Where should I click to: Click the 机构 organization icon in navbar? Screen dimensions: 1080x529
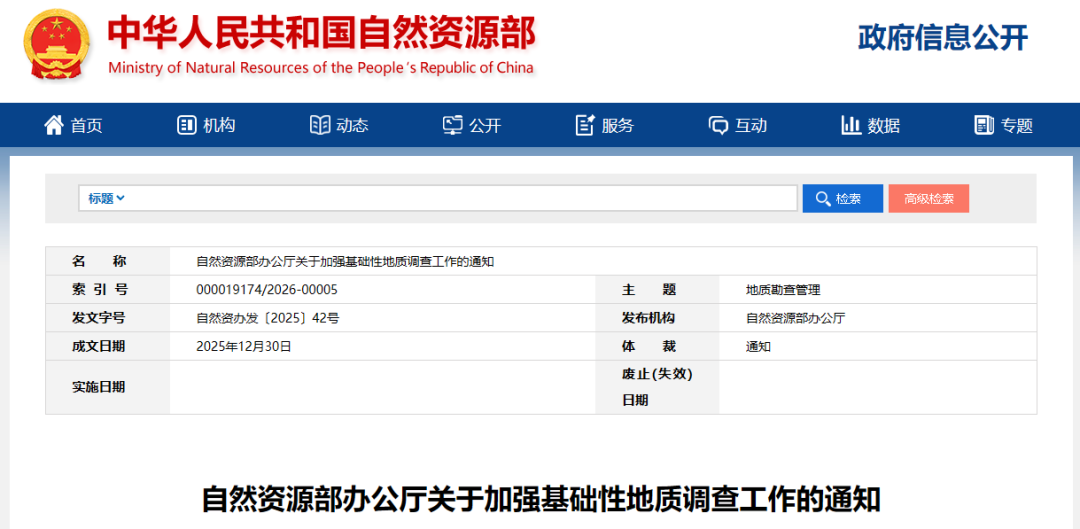[187, 125]
